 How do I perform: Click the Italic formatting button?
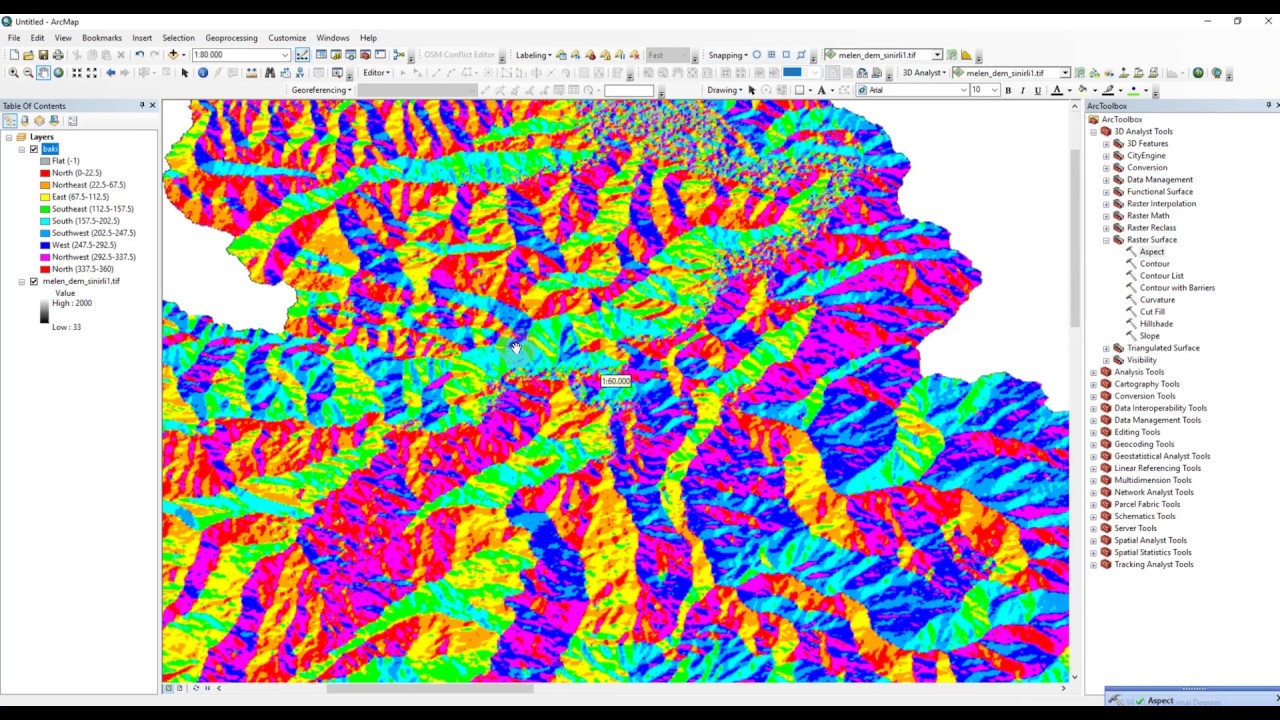click(x=1023, y=90)
